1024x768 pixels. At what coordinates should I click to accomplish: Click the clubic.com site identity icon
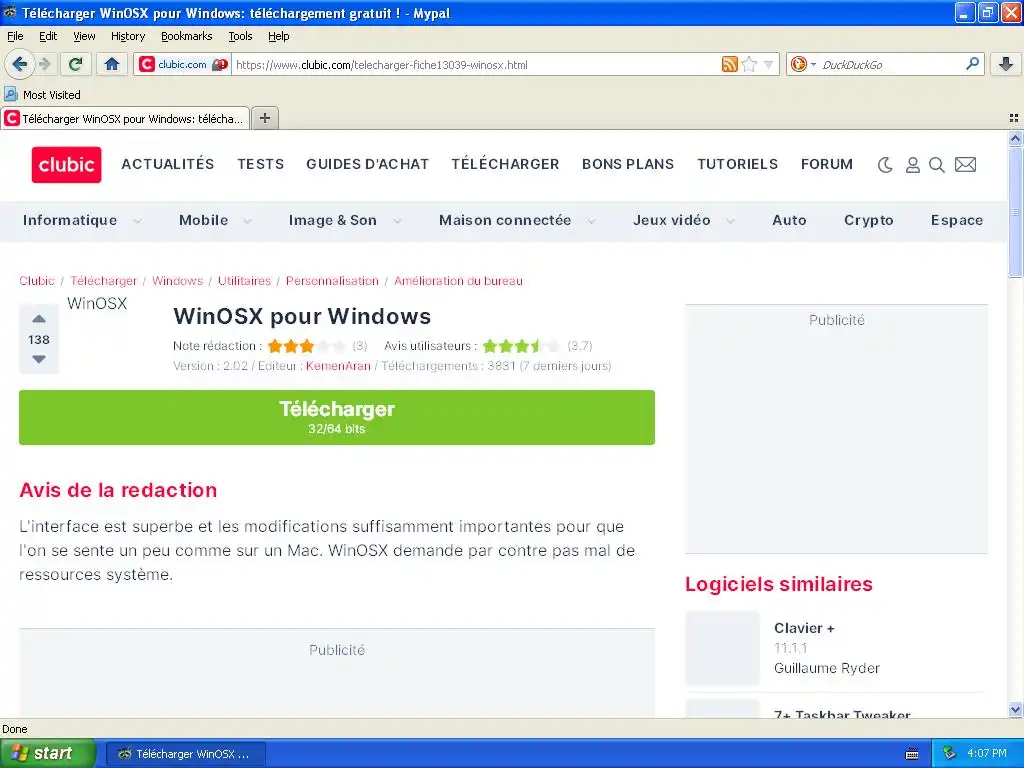183,64
